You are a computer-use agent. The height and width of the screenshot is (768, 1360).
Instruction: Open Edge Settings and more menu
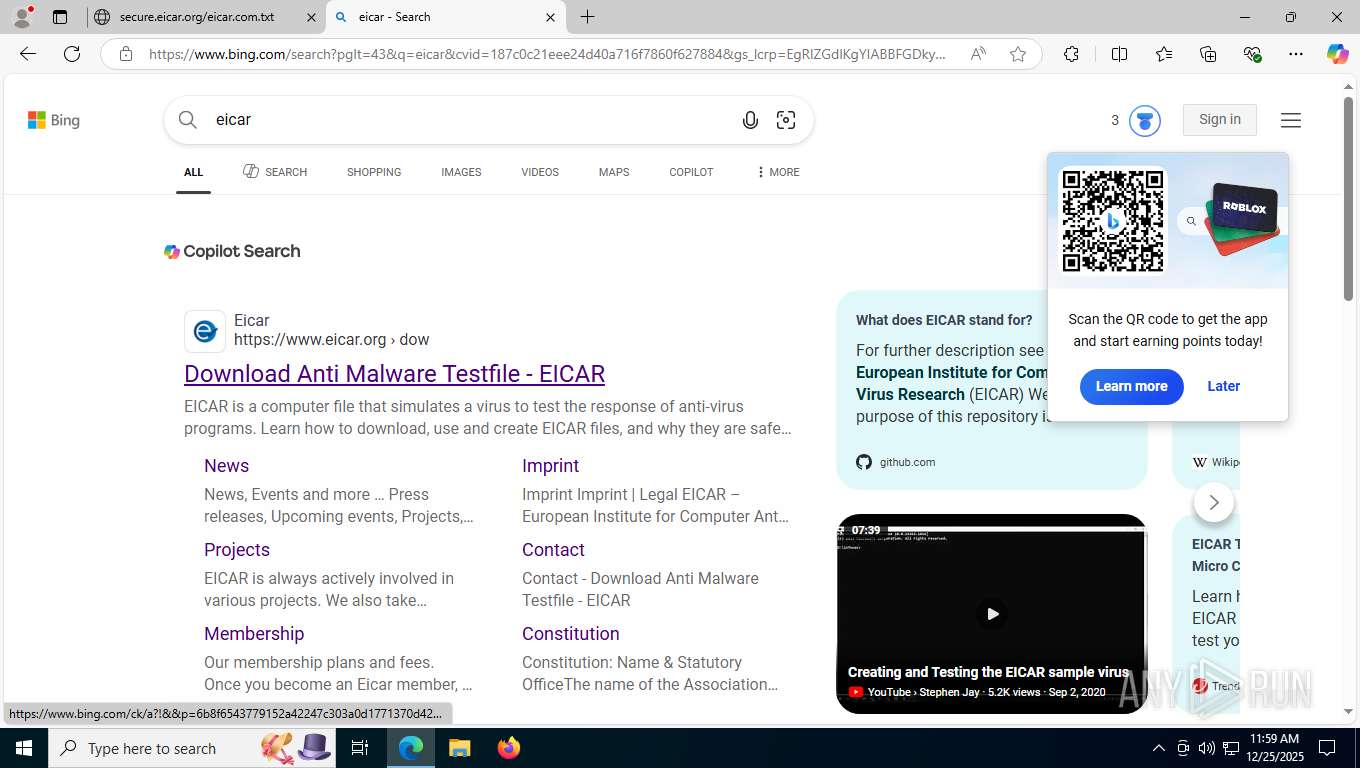tap(1296, 54)
